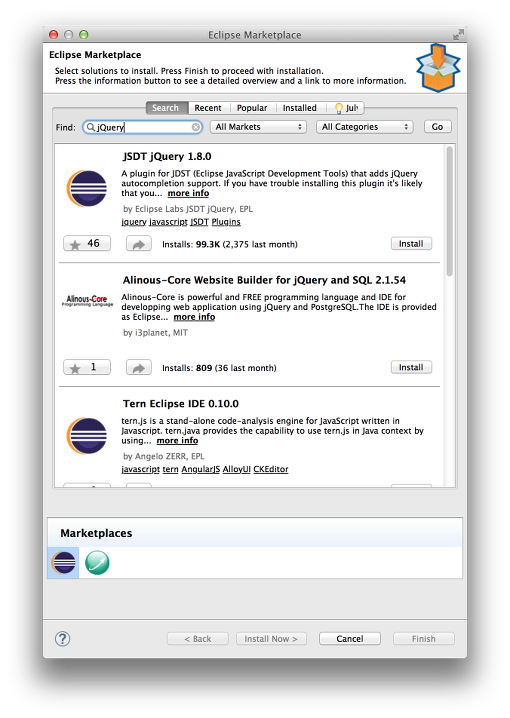
Task: Click the Tern Eclipse IDE 0.10.0 title
Action: click(x=180, y=404)
